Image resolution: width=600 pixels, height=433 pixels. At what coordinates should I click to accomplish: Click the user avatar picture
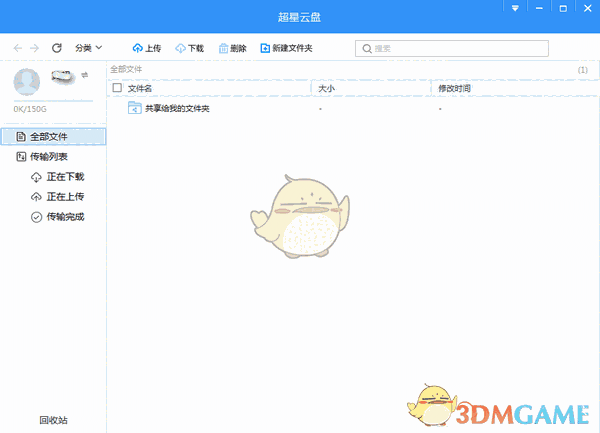click(x=27, y=82)
